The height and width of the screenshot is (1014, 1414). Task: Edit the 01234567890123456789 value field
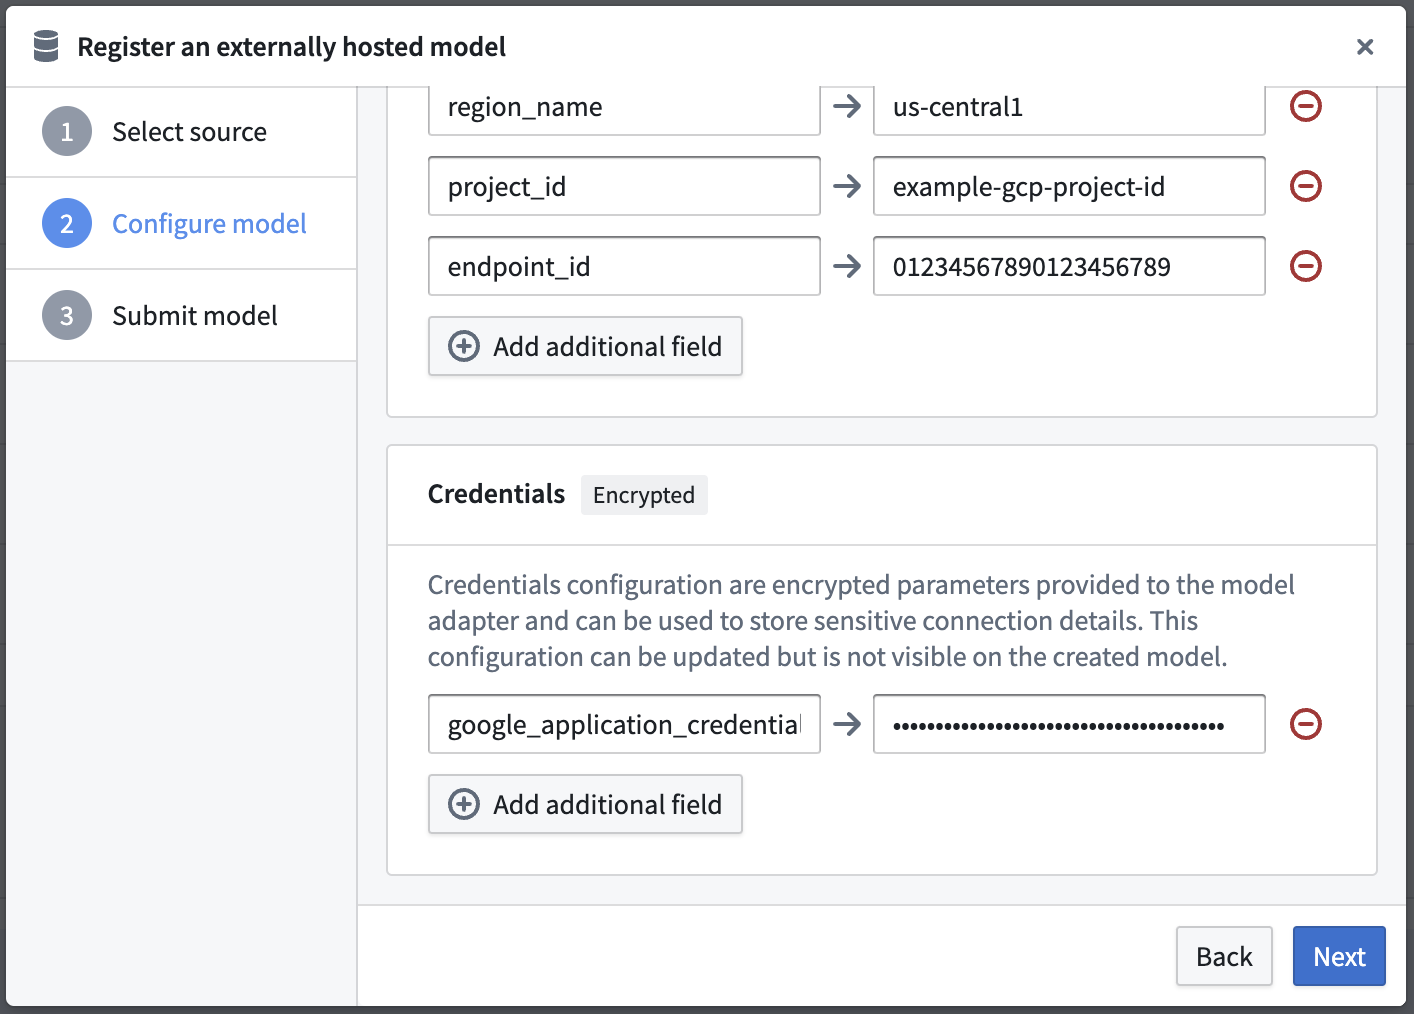1069,266
